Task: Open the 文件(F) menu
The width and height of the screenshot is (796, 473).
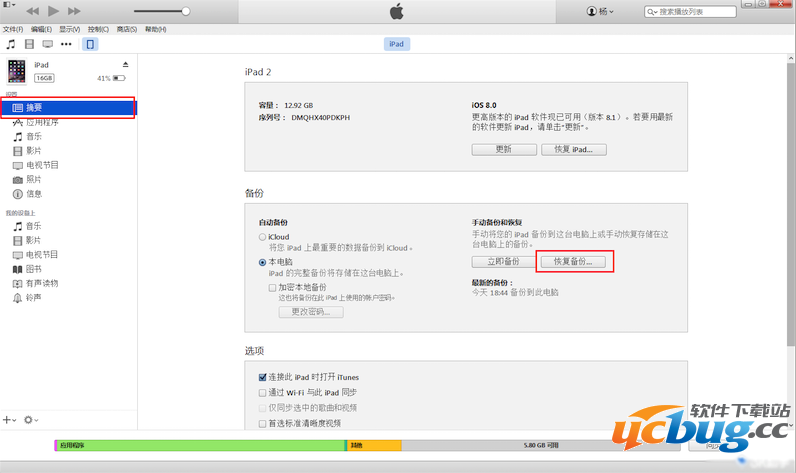Action: [13, 29]
